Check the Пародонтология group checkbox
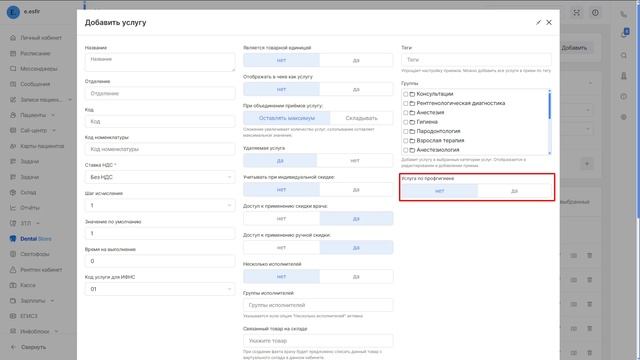The image size is (640, 360). [405, 131]
